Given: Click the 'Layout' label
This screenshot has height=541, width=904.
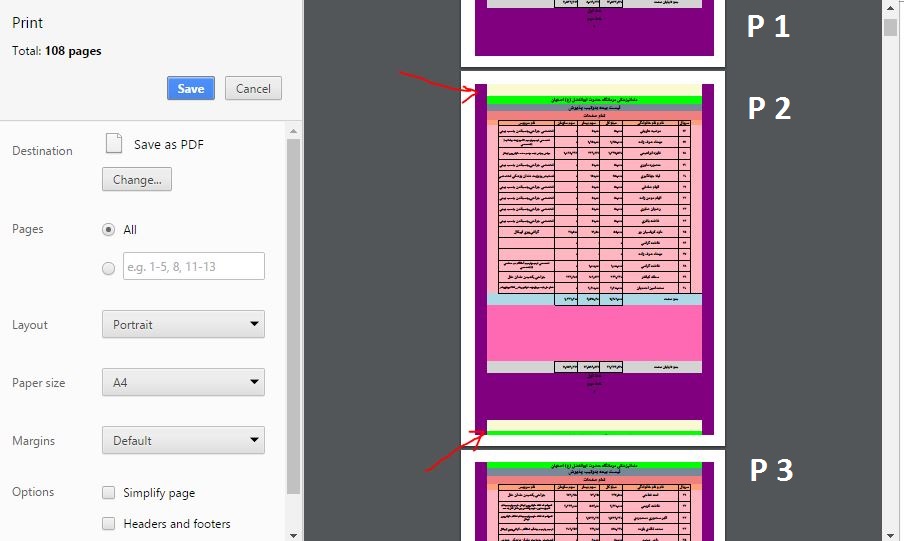Looking at the screenshot, I should 30,325.
